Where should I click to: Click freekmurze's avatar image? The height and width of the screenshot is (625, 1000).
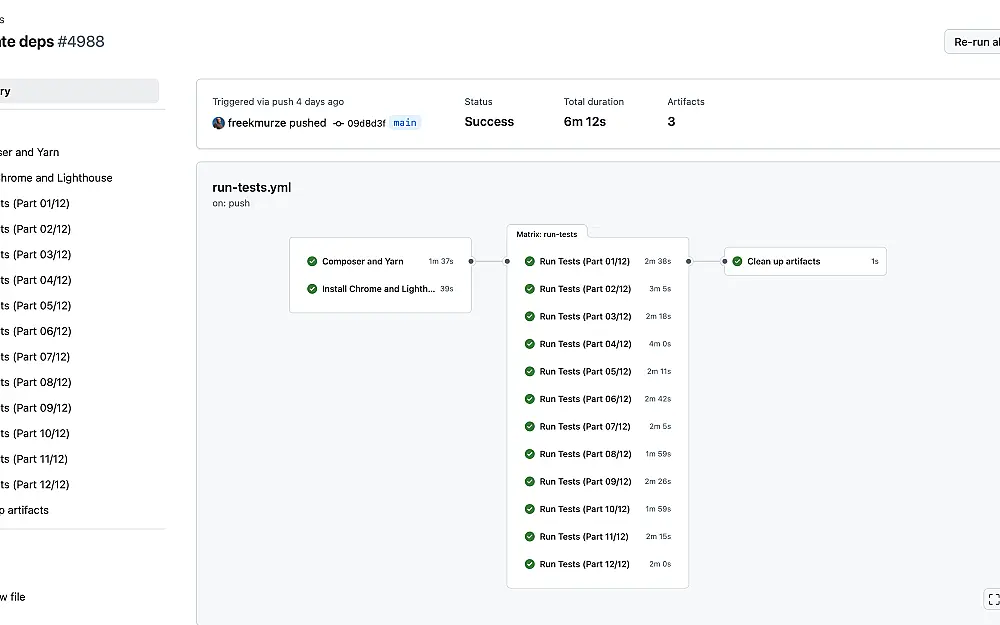coord(218,123)
